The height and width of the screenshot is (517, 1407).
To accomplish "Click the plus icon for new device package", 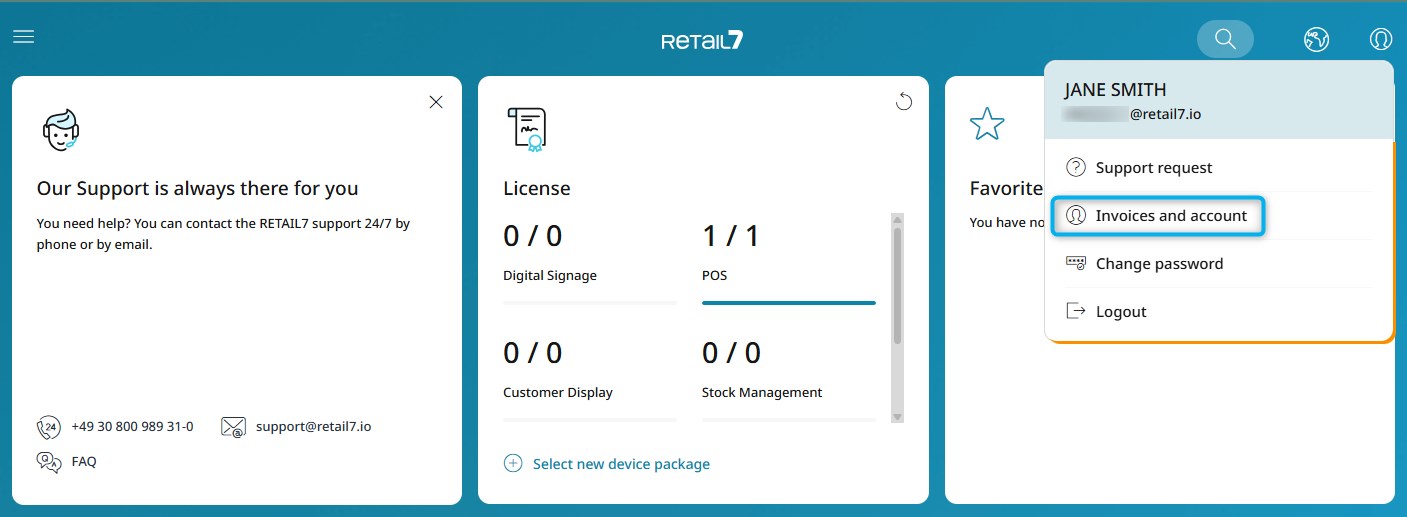I will 513,463.
